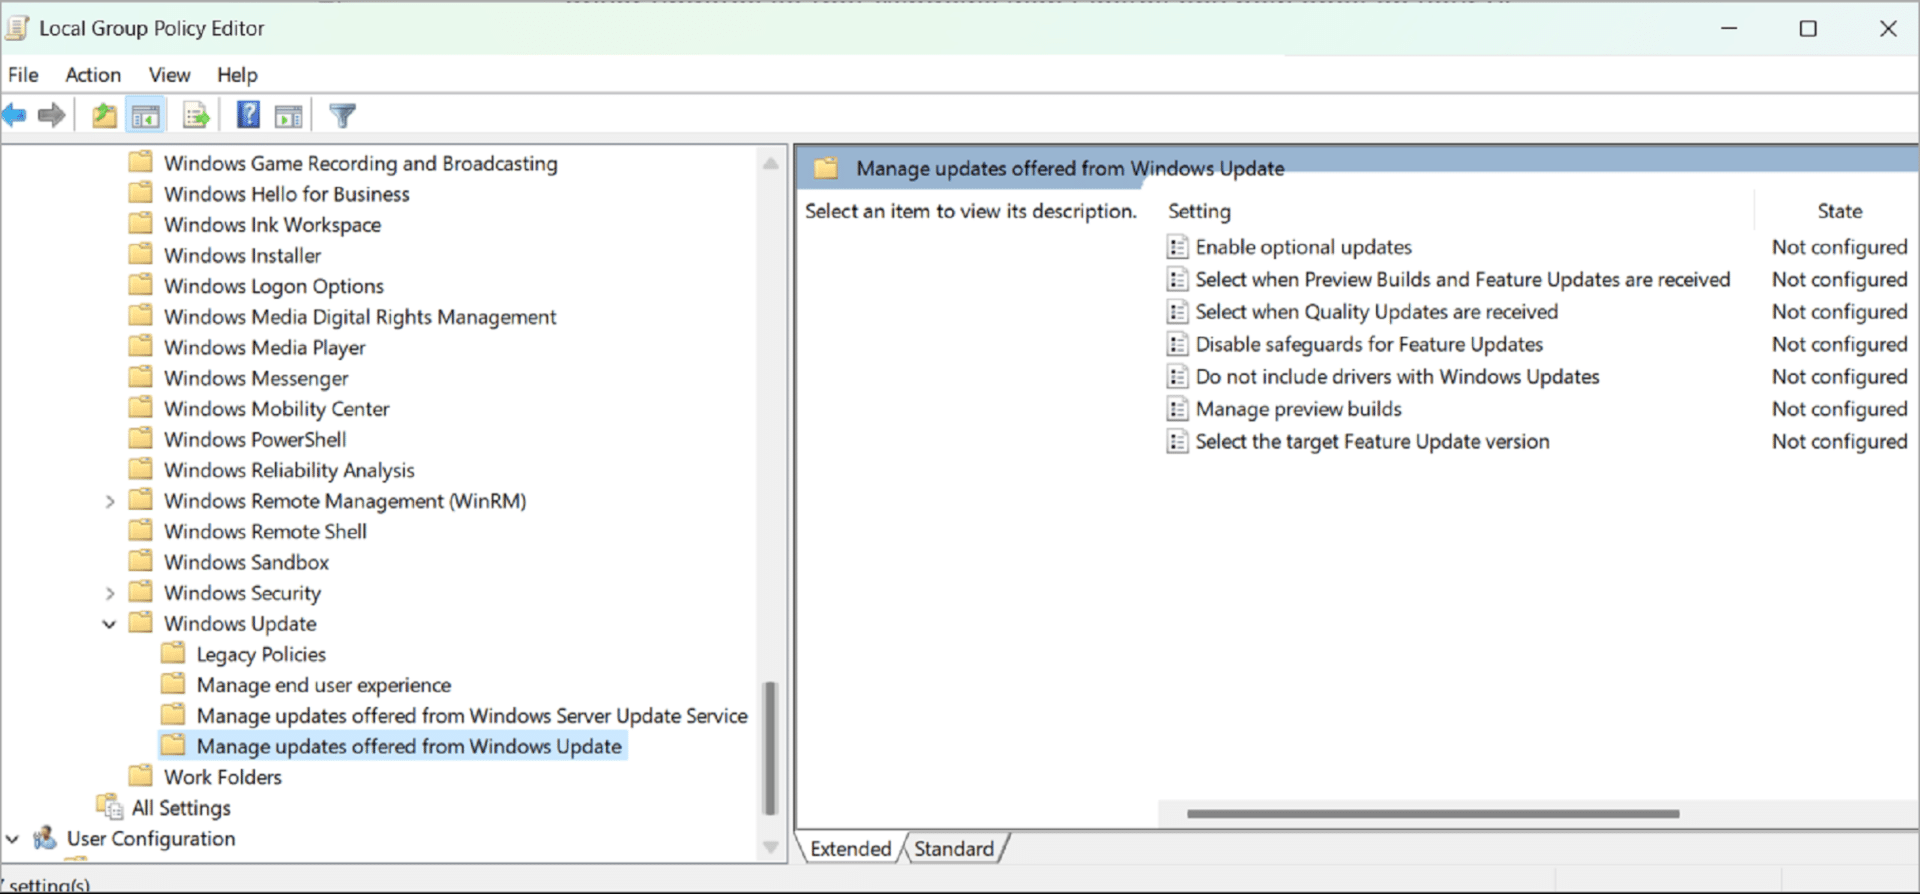Screen dimensions: 1920x894
Task: Open the File menu
Action: pyautogui.click(x=23, y=75)
